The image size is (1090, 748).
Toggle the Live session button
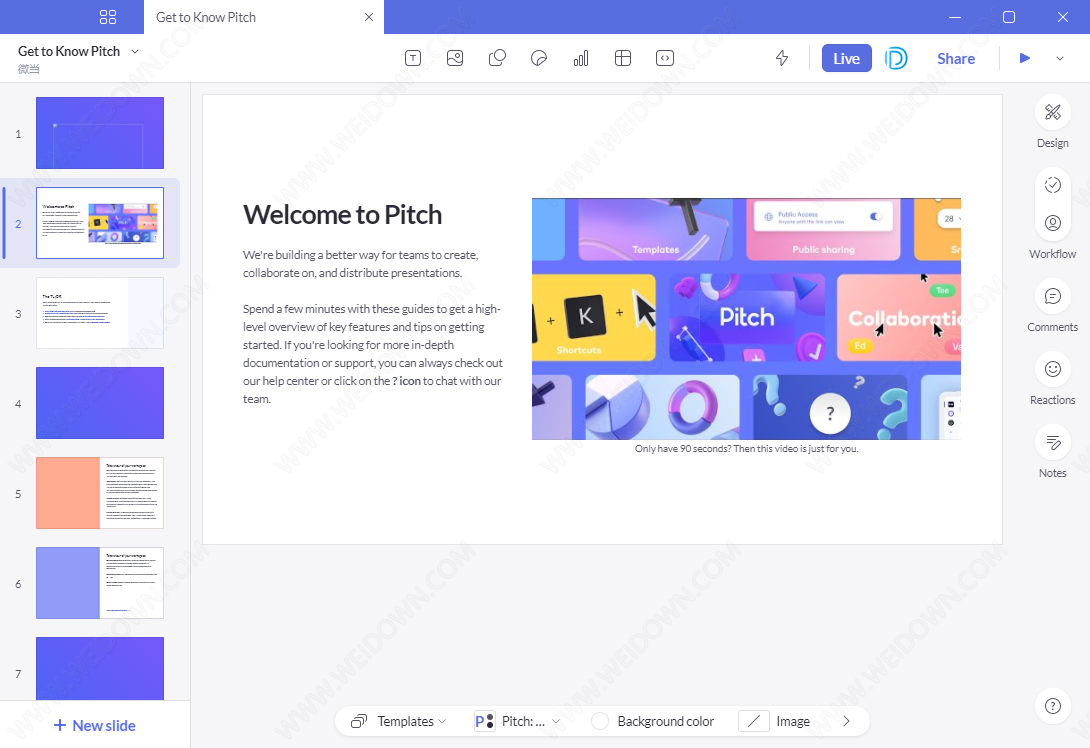tap(846, 58)
